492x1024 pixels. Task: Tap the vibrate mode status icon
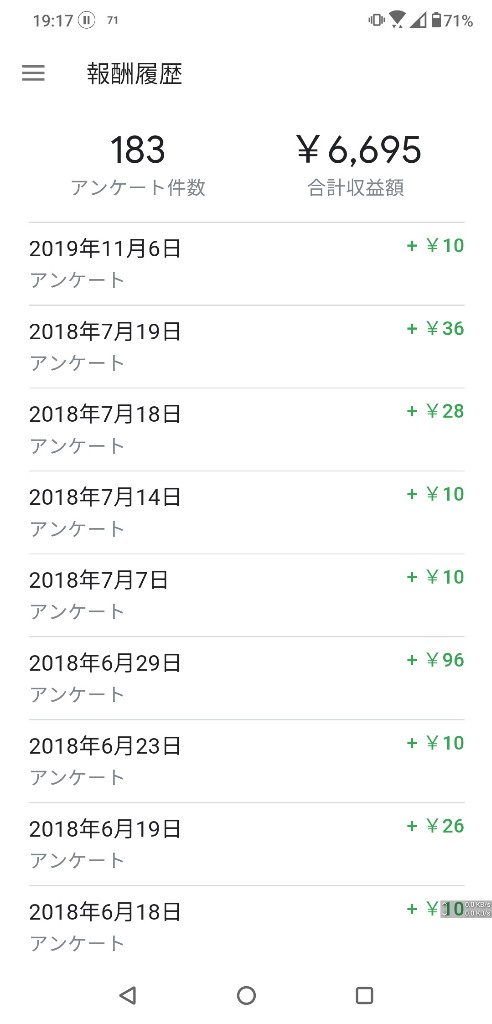[x=376, y=20]
